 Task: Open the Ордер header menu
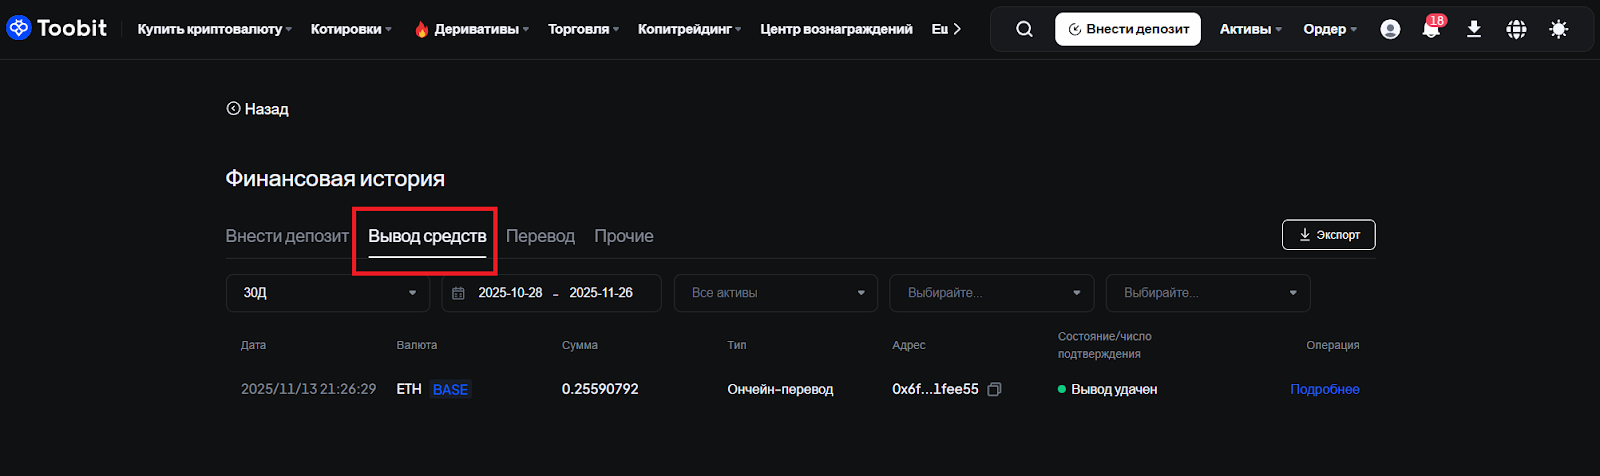pyautogui.click(x=1330, y=29)
